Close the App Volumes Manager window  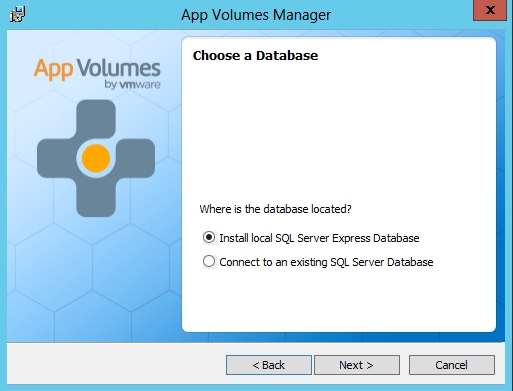click(490, 10)
